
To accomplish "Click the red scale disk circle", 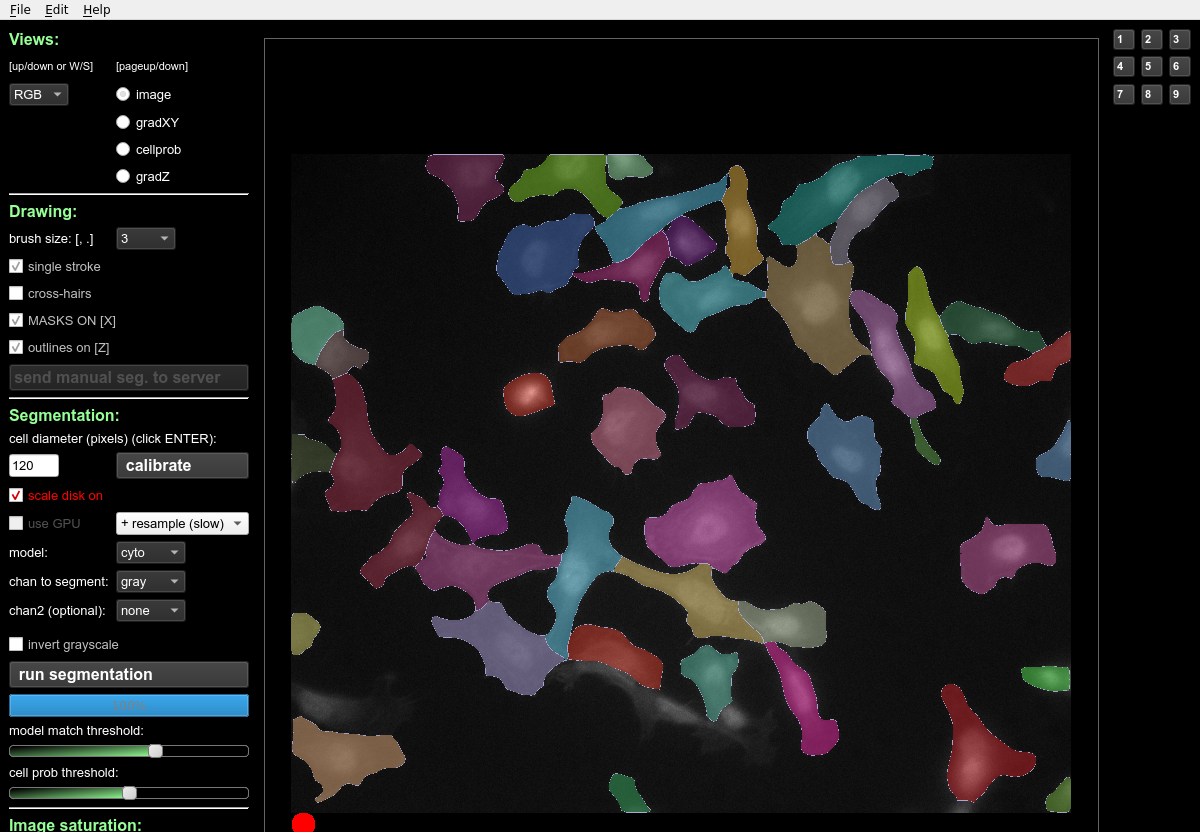I will point(303,823).
